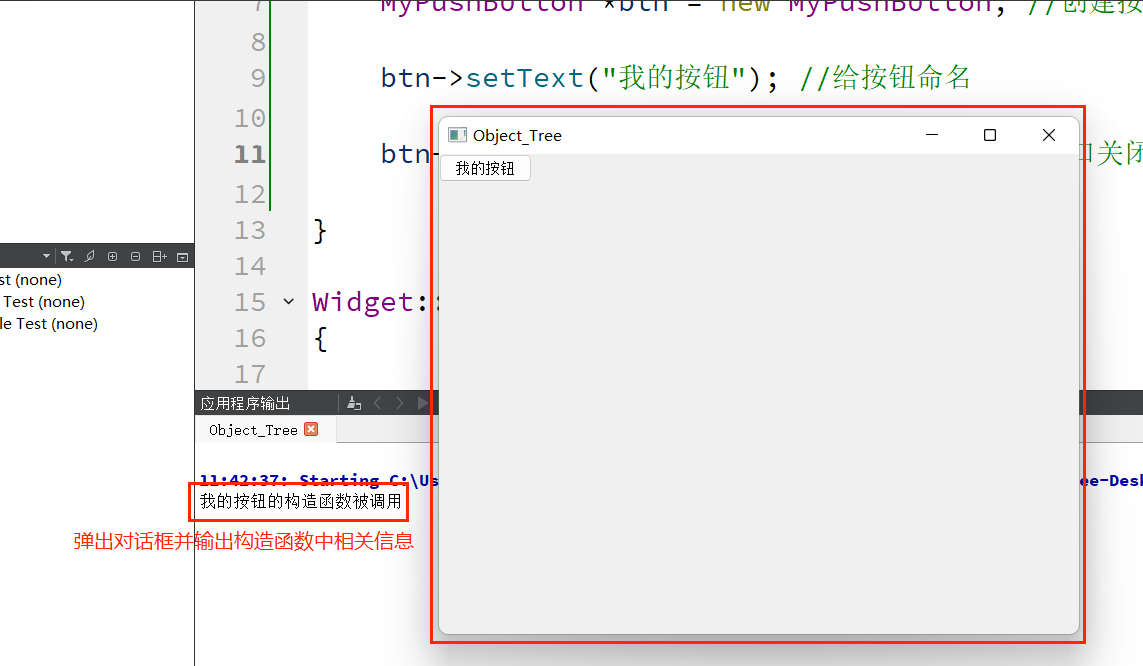This screenshot has width=1143, height=666.
Task: Click the "我的按钮" string literal on line 9
Action: click(676, 78)
